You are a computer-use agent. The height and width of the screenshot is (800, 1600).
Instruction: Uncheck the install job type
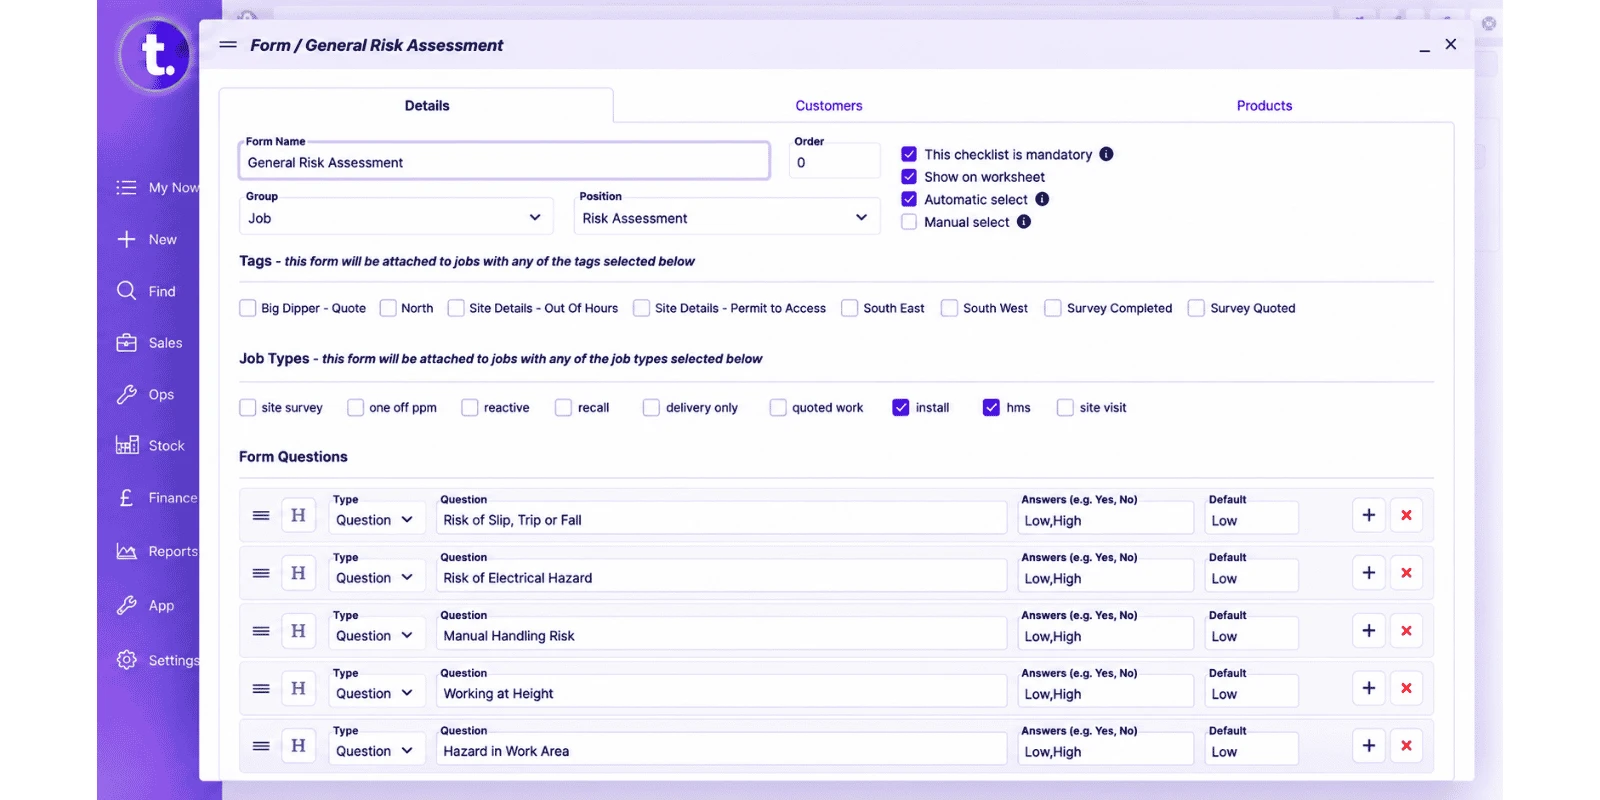coord(901,408)
